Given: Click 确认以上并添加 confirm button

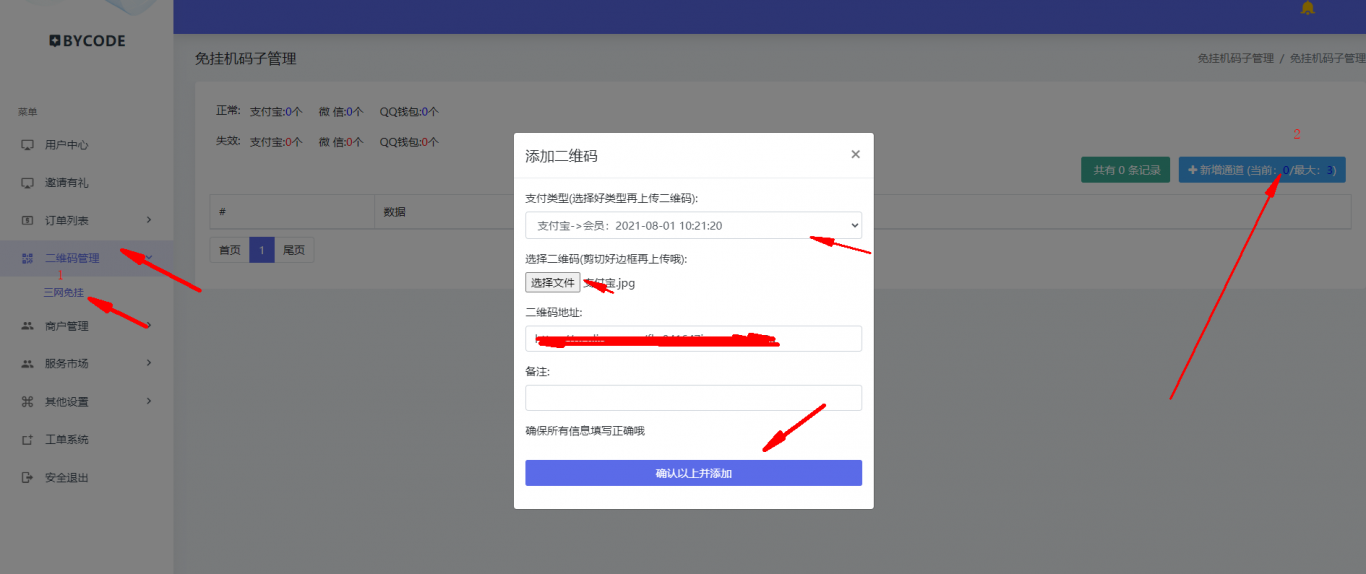Looking at the screenshot, I should (693, 473).
